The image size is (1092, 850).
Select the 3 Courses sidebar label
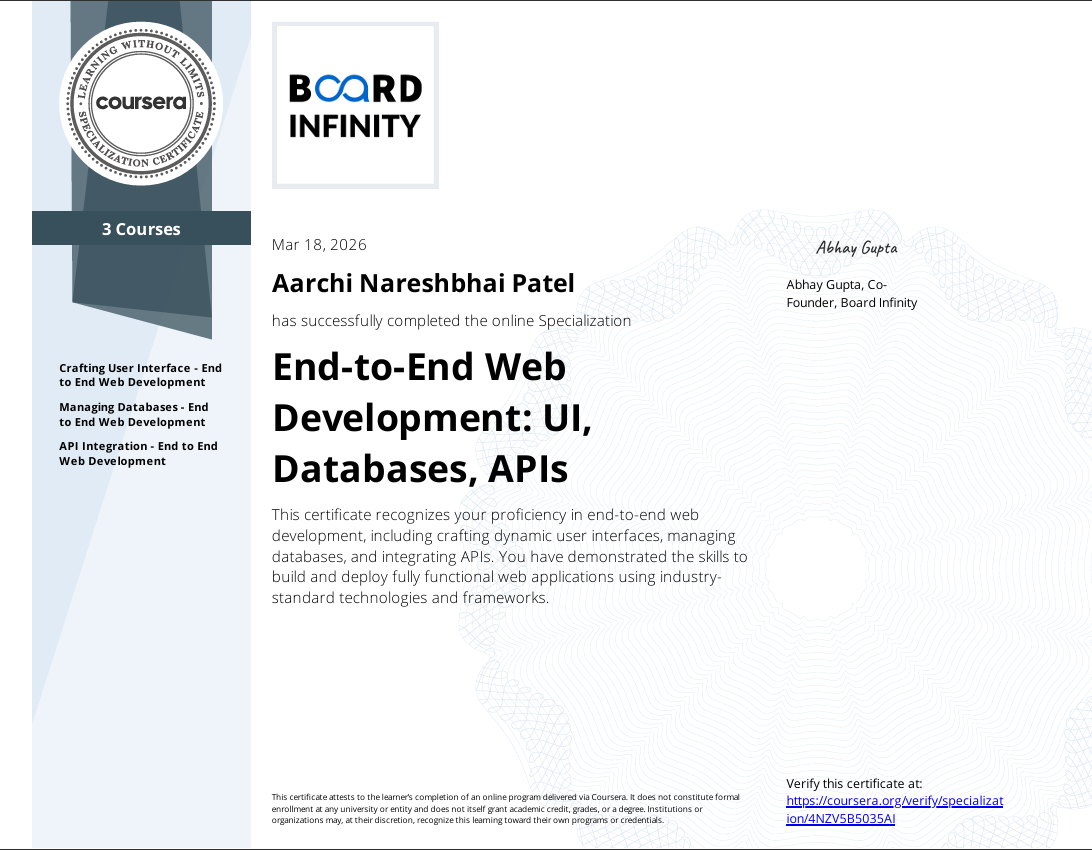[x=141, y=228]
